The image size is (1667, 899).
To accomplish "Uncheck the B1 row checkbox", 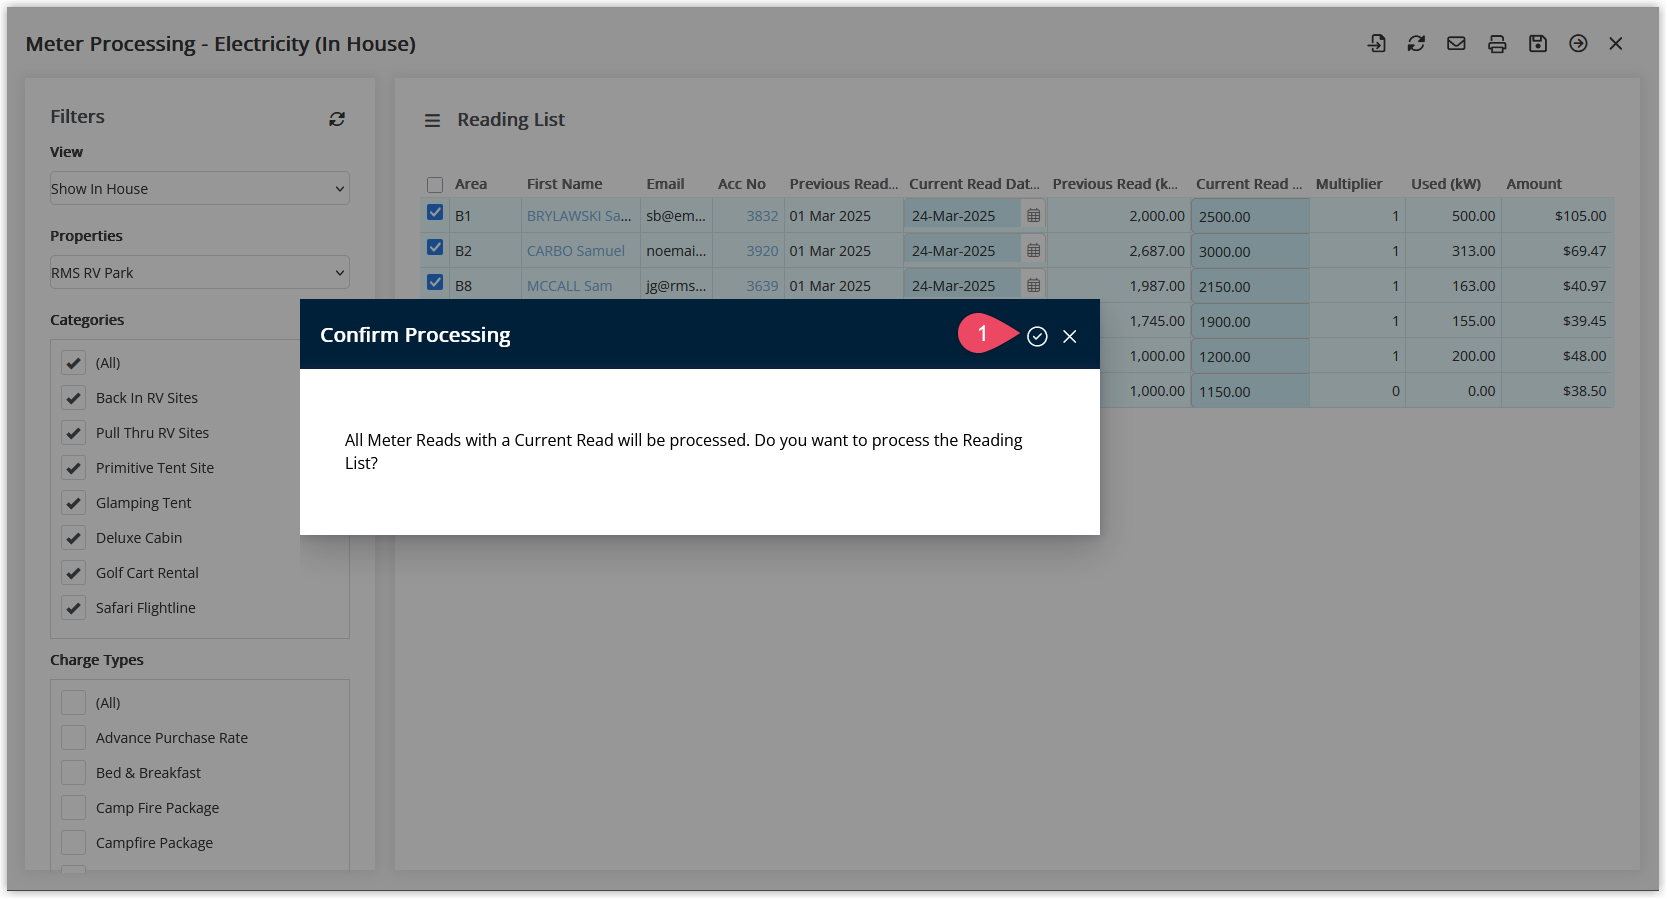I will pyautogui.click(x=435, y=212).
